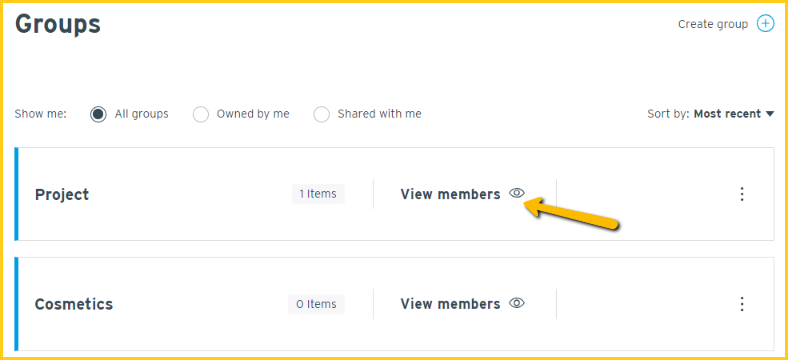Click View members for Cosmetics group
Image resolution: width=788 pixels, height=360 pixels.
pyautogui.click(x=450, y=304)
